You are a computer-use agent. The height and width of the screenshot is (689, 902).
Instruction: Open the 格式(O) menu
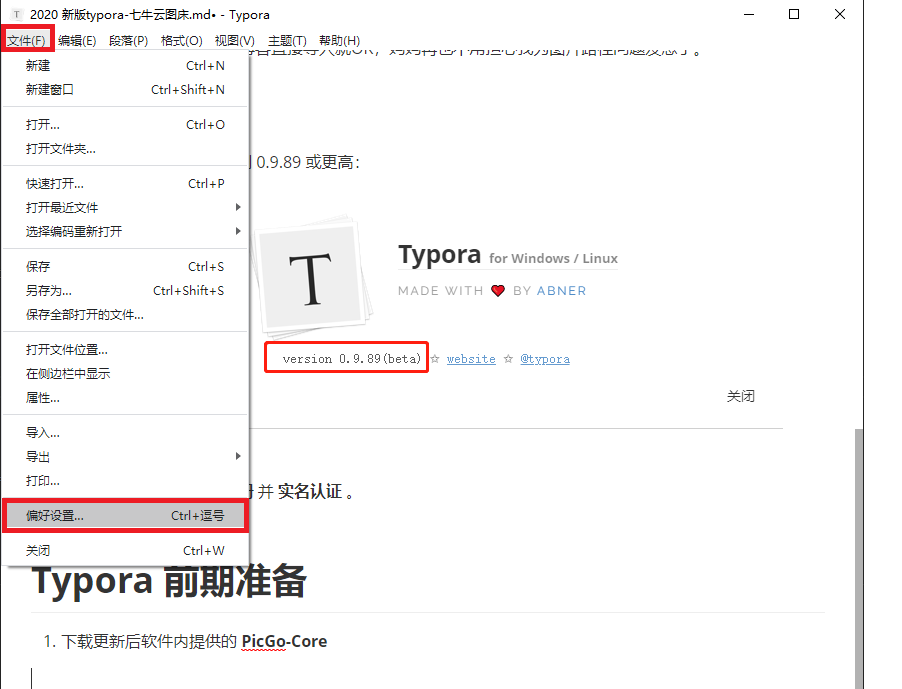pos(181,40)
